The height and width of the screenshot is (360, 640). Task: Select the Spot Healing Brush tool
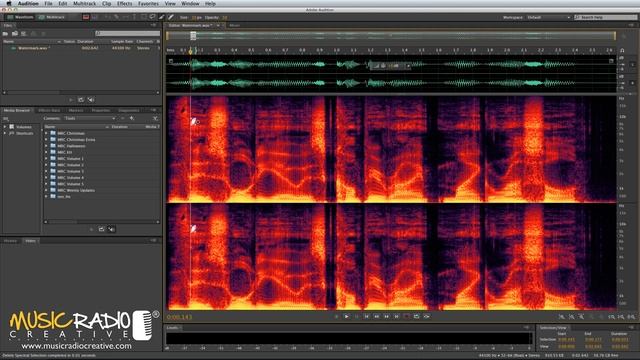coord(171,17)
